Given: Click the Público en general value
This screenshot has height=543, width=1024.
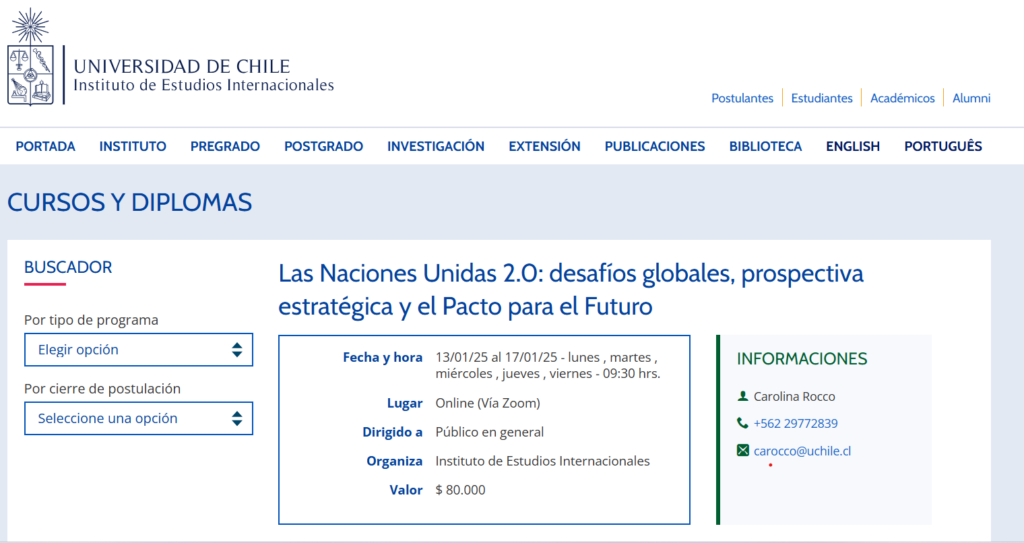Looking at the screenshot, I should [x=490, y=432].
